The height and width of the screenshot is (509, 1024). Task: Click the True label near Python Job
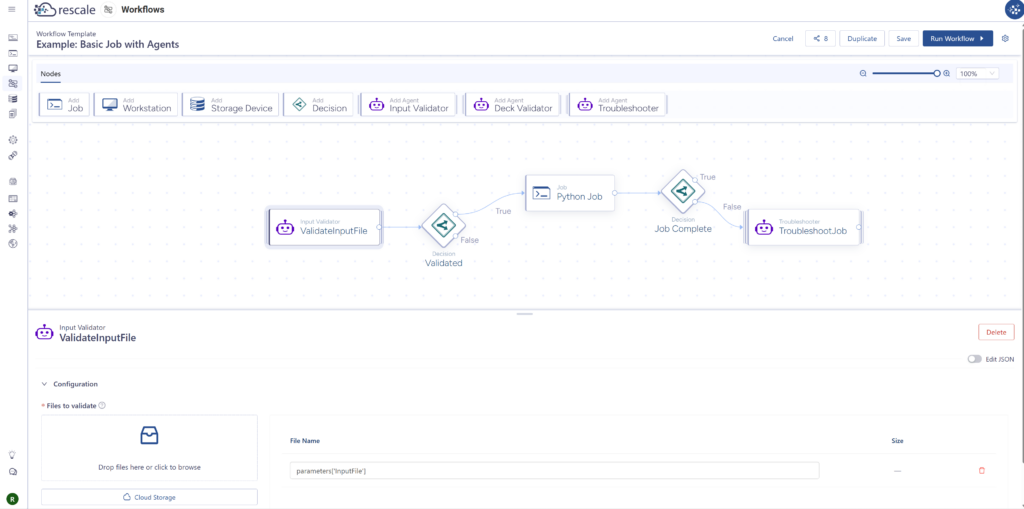point(503,211)
